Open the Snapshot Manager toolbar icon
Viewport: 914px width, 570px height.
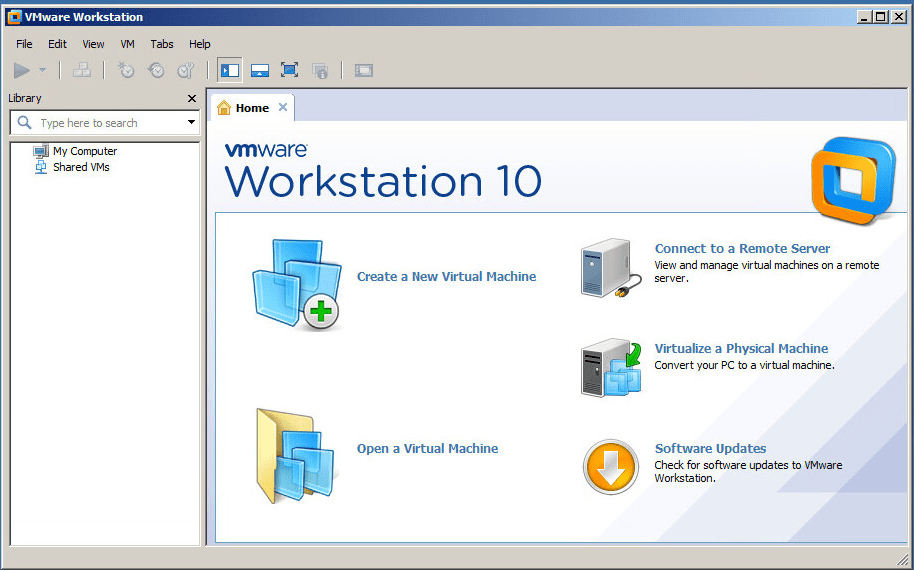pos(185,71)
